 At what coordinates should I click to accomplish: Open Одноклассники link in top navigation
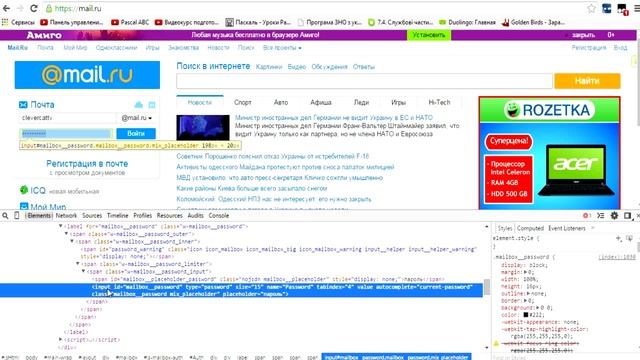(x=116, y=48)
